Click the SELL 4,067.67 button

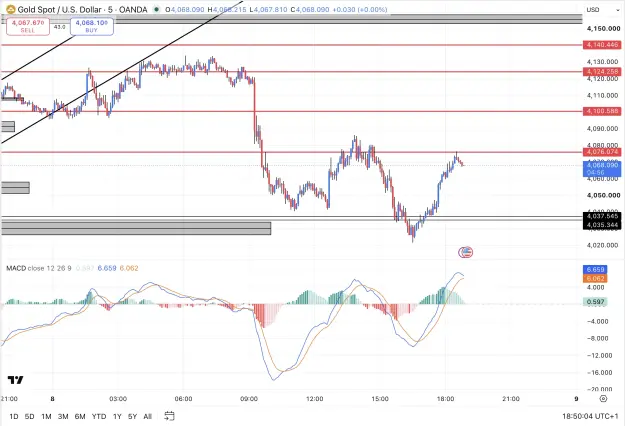tap(28, 26)
